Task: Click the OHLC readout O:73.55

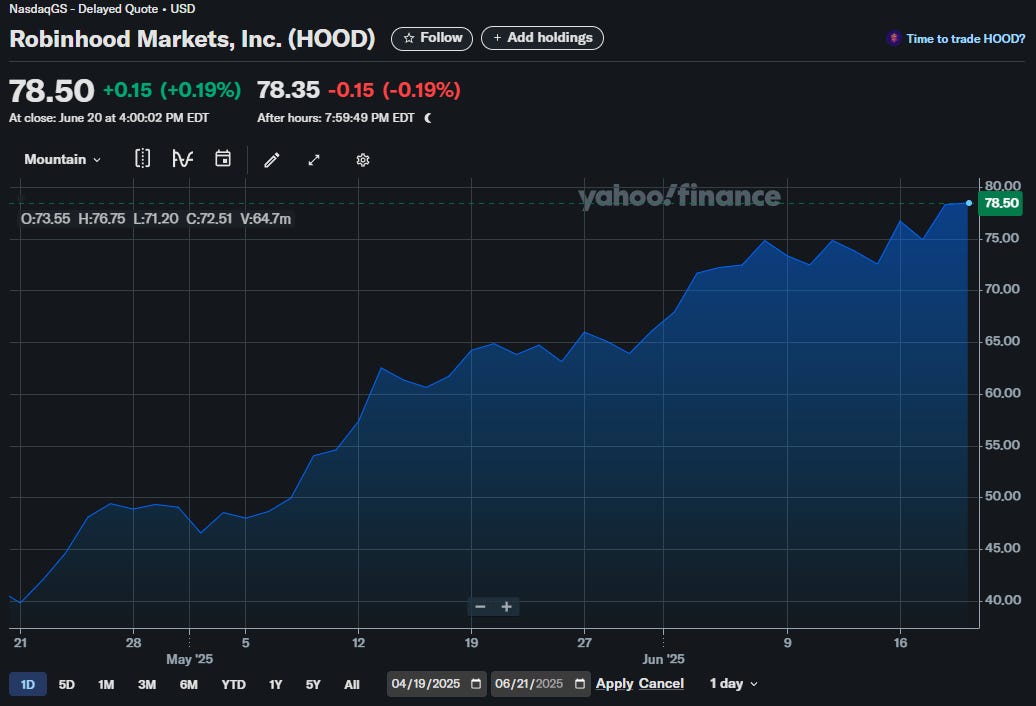Action: click(x=46, y=219)
